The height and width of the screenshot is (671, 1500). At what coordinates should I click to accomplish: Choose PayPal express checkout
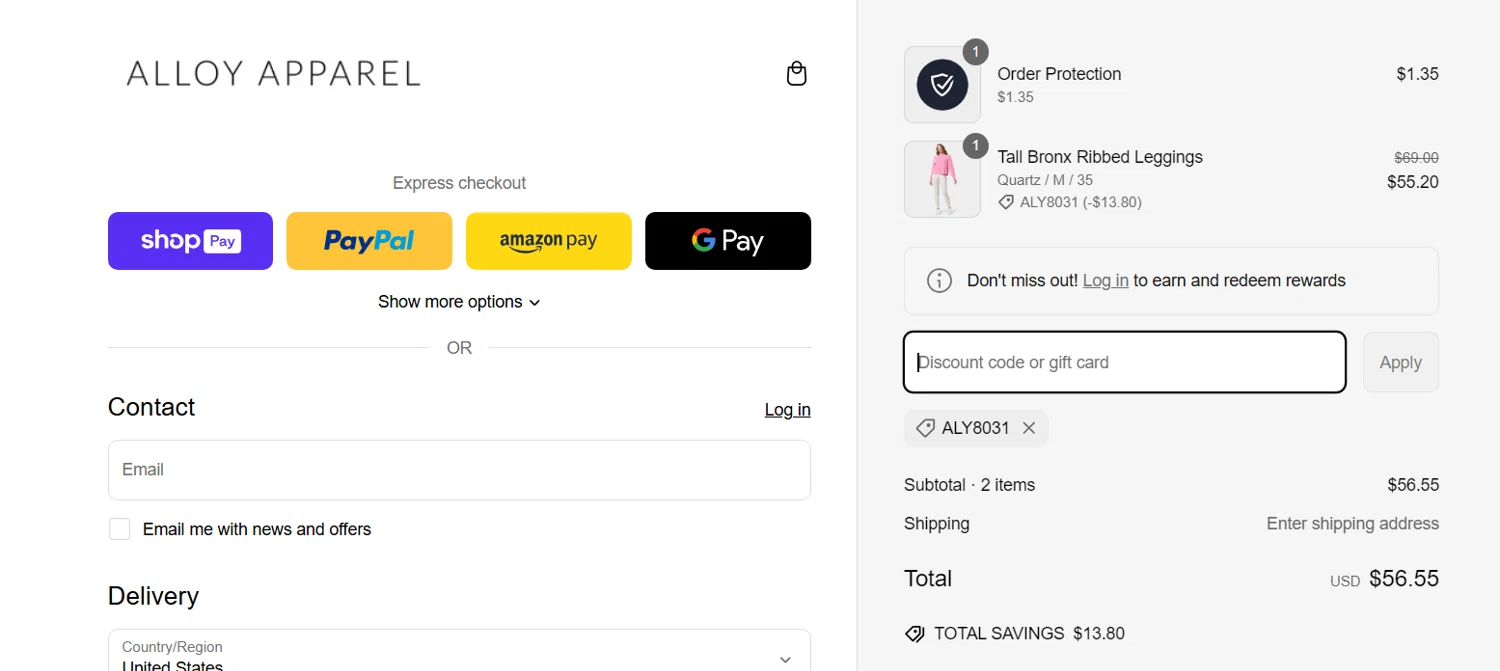pyautogui.click(x=369, y=241)
